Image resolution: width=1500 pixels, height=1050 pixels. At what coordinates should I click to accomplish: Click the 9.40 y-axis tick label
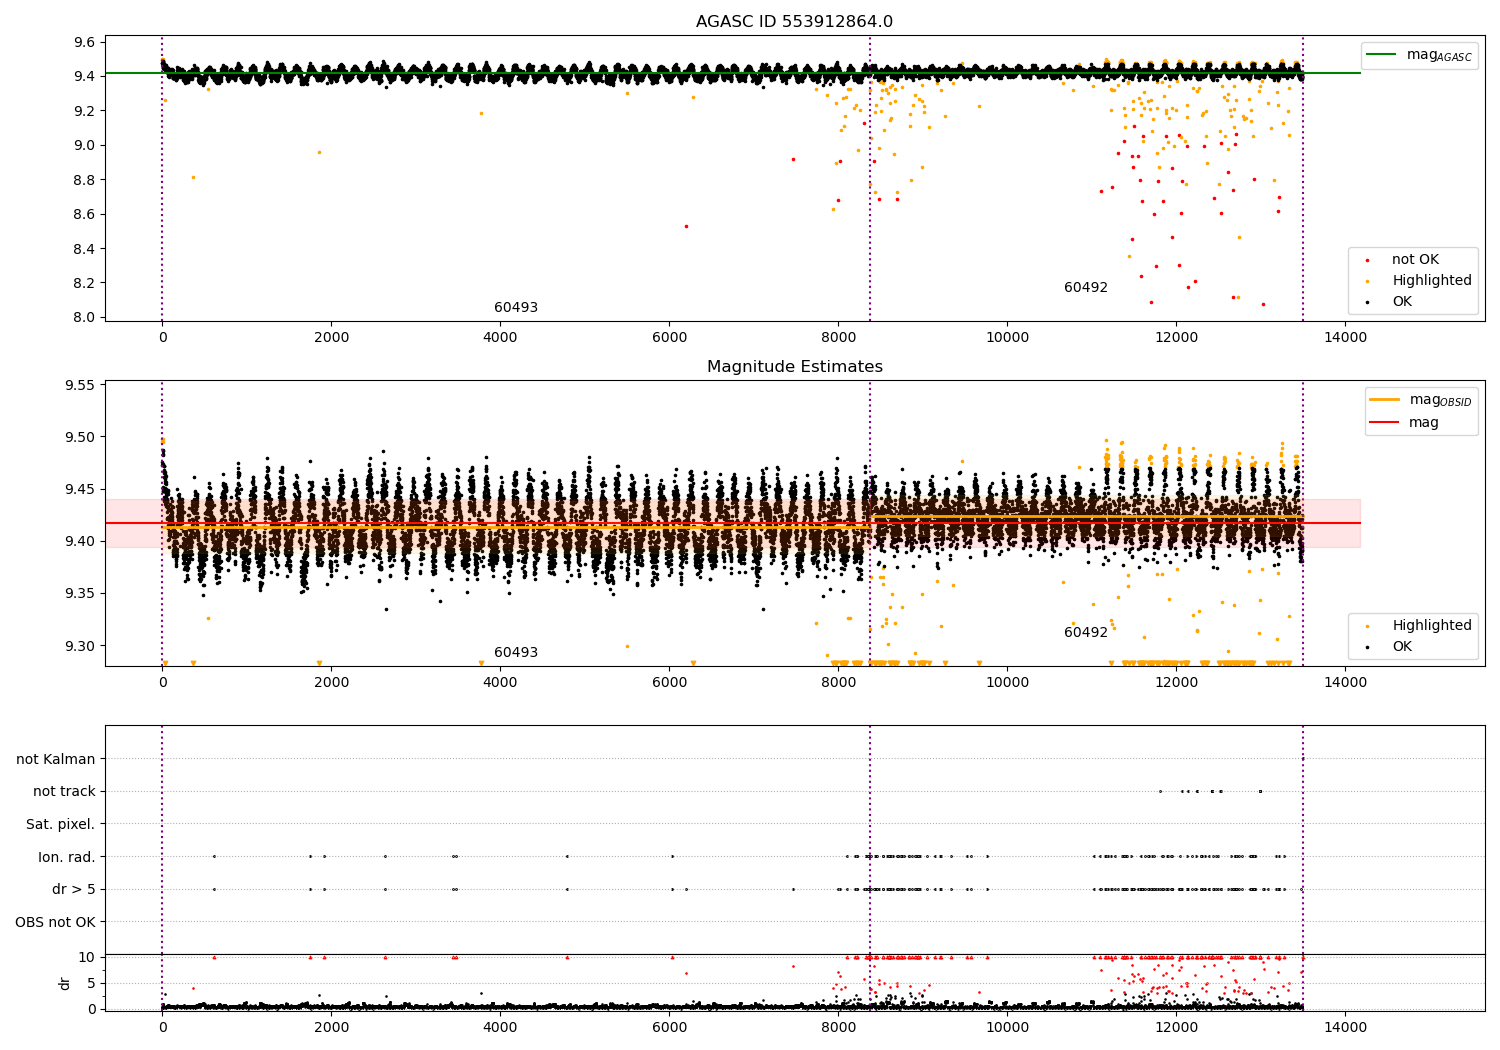(x=80, y=542)
